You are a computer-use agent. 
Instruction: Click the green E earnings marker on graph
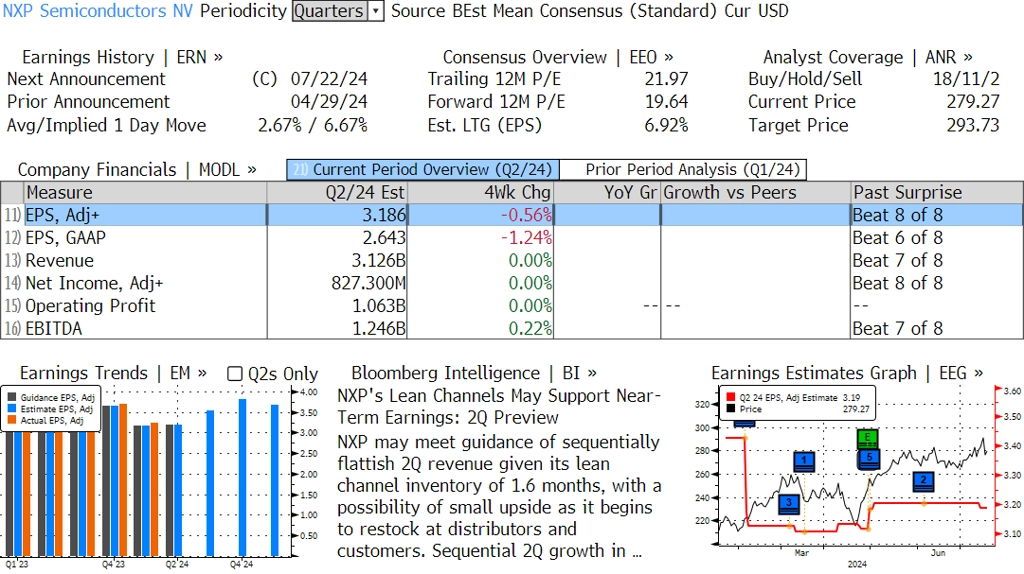point(867,438)
